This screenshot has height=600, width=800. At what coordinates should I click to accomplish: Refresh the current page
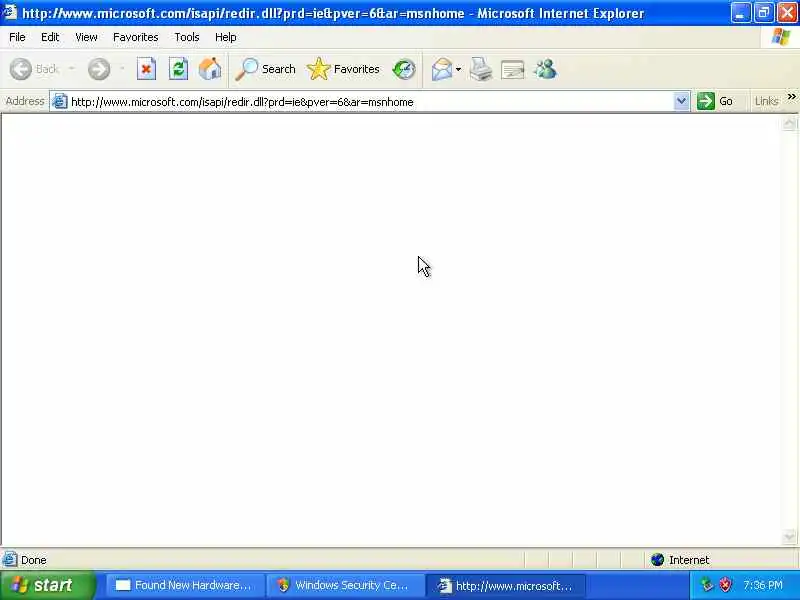pyautogui.click(x=178, y=69)
